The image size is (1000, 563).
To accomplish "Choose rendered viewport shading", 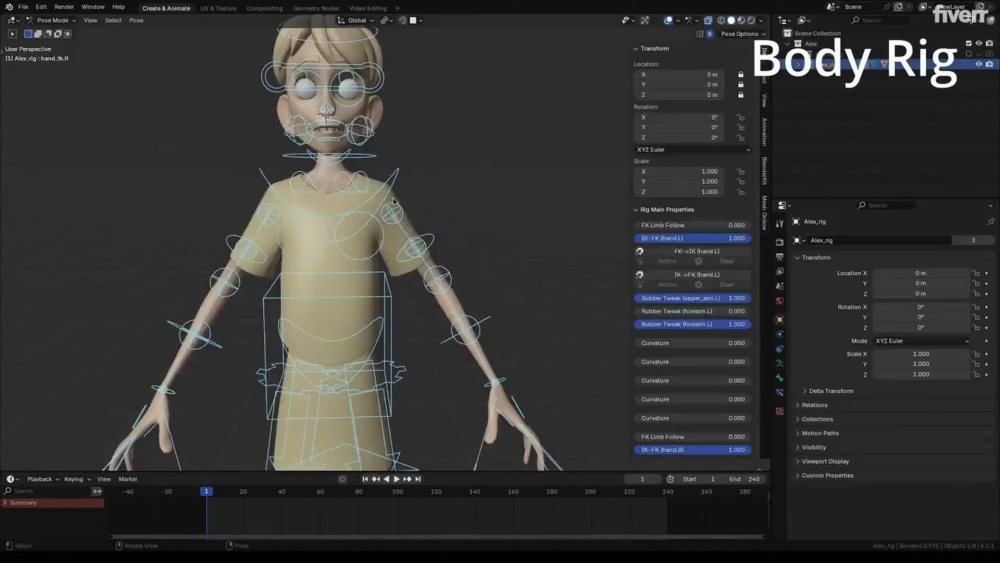I will pyautogui.click(x=751, y=20).
